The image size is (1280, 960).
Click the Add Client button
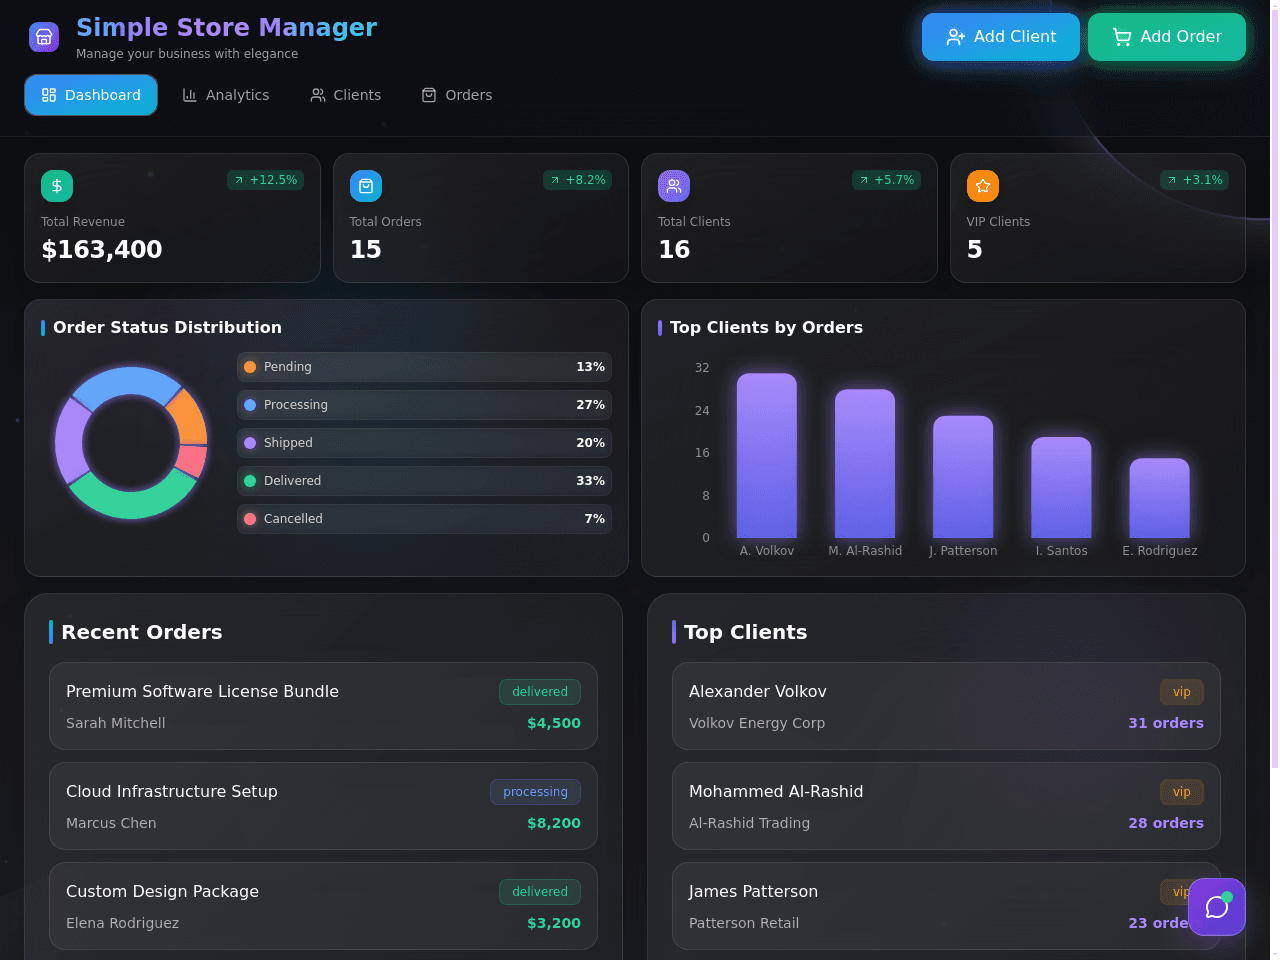[1001, 37]
